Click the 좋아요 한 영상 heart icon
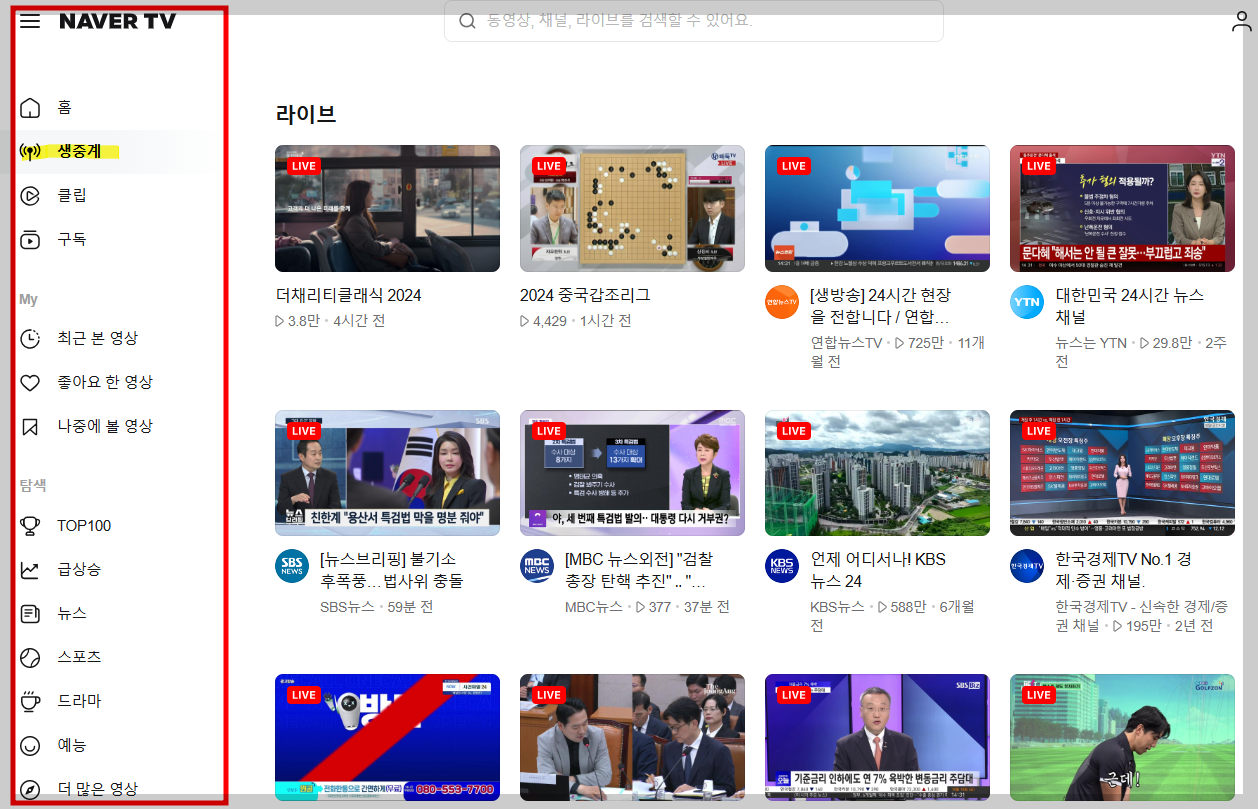This screenshot has width=1258, height=809. point(31,382)
